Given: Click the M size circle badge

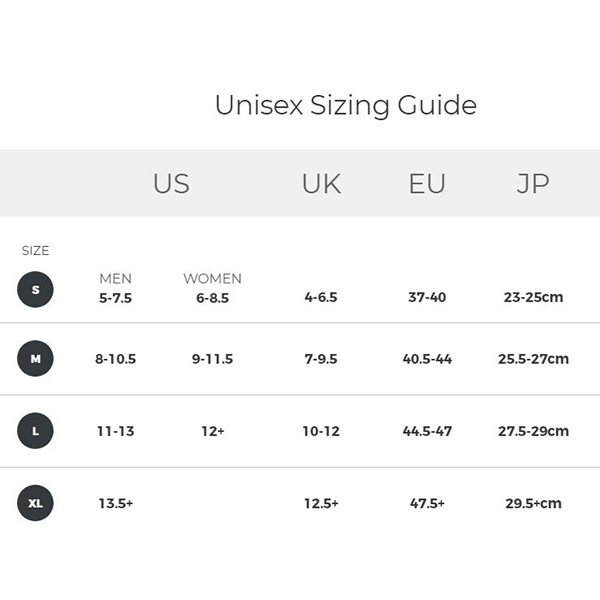Looking at the screenshot, I should pyautogui.click(x=35, y=358).
